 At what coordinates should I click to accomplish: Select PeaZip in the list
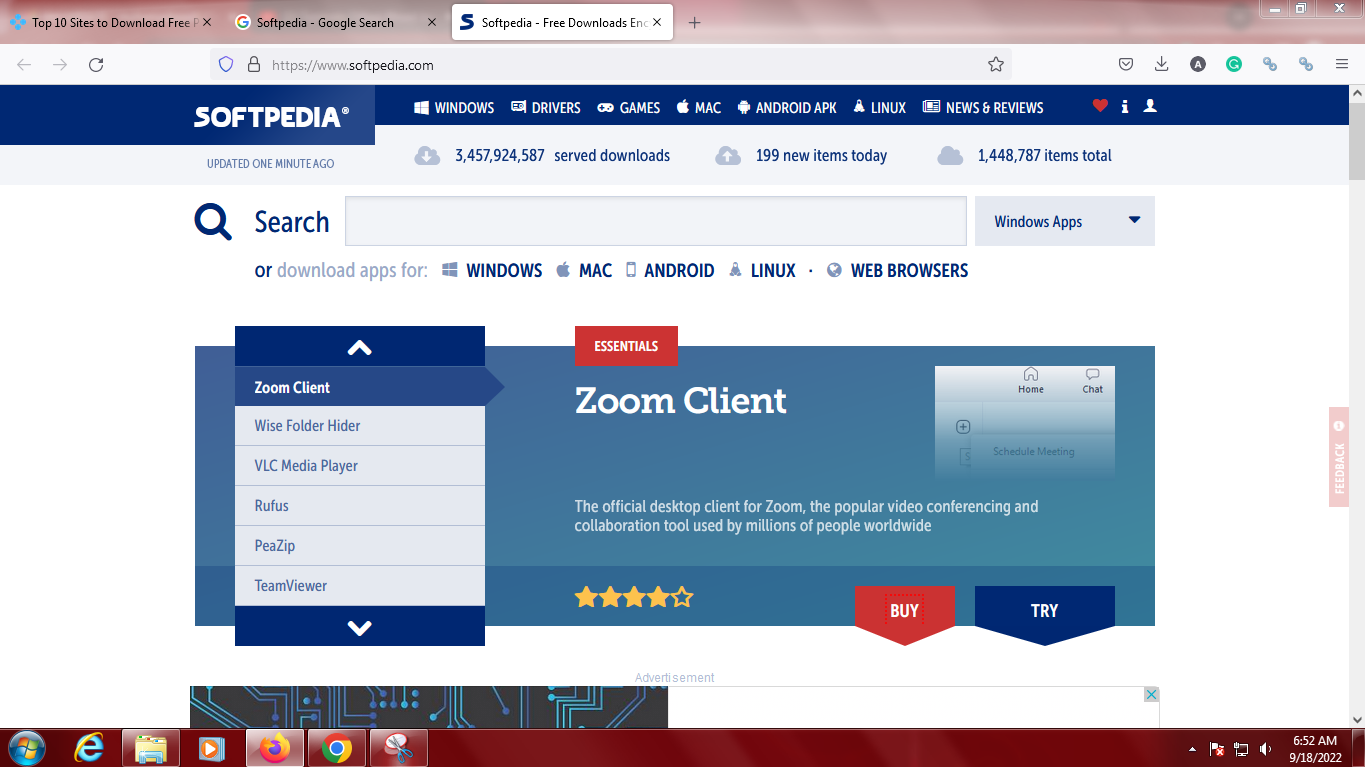coord(360,546)
